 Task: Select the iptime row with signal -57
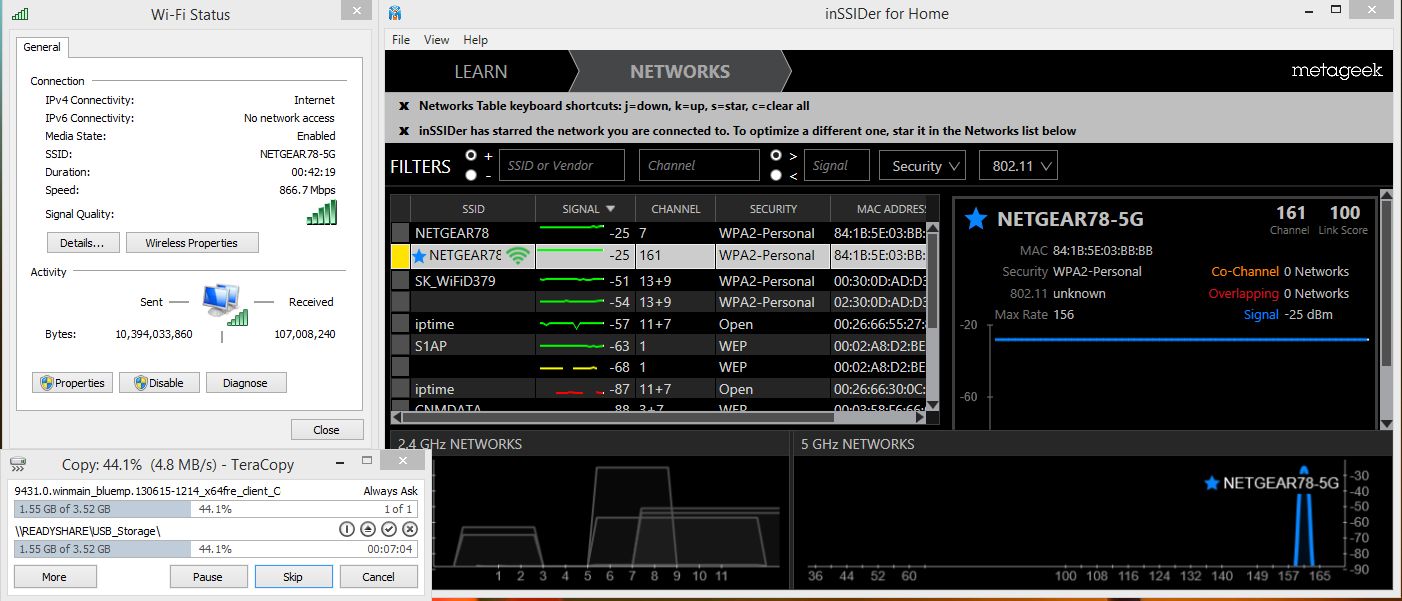click(x=658, y=324)
